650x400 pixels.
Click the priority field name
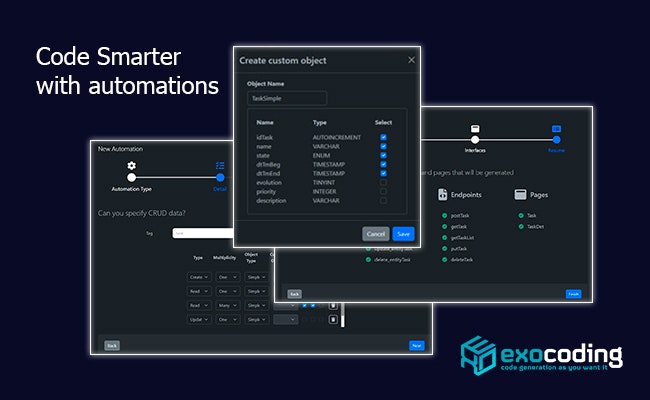pos(266,192)
